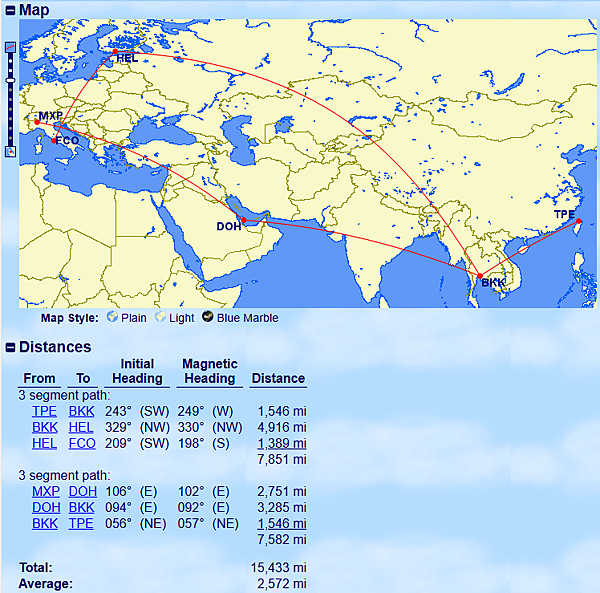Click the 198° (S) magnetic heading
The height and width of the screenshot is (593, 600).
[204, 443]
